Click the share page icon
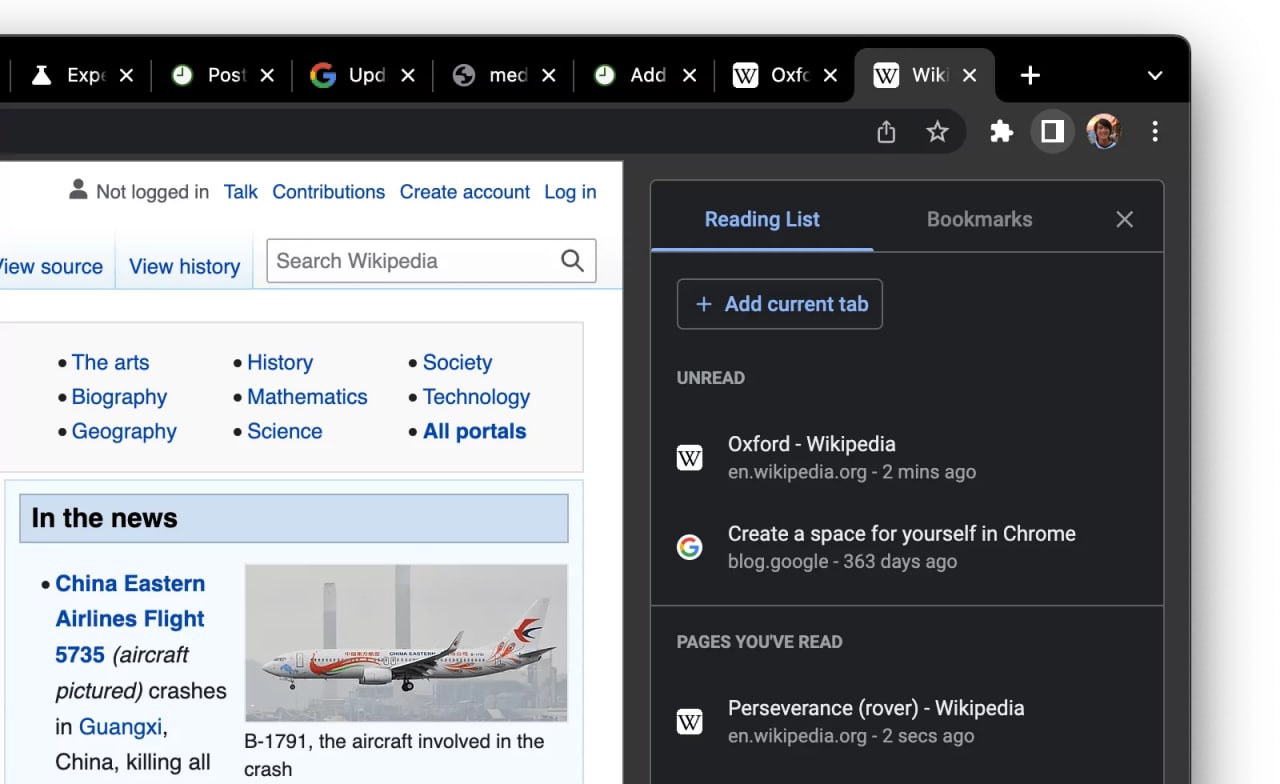This screenshot has height=784, width=1280. [886, 132]
